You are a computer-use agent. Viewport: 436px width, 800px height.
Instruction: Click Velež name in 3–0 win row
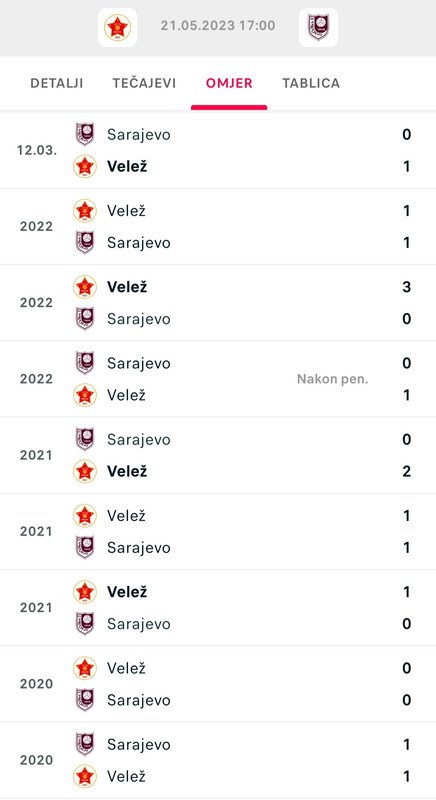pos(127,287)
